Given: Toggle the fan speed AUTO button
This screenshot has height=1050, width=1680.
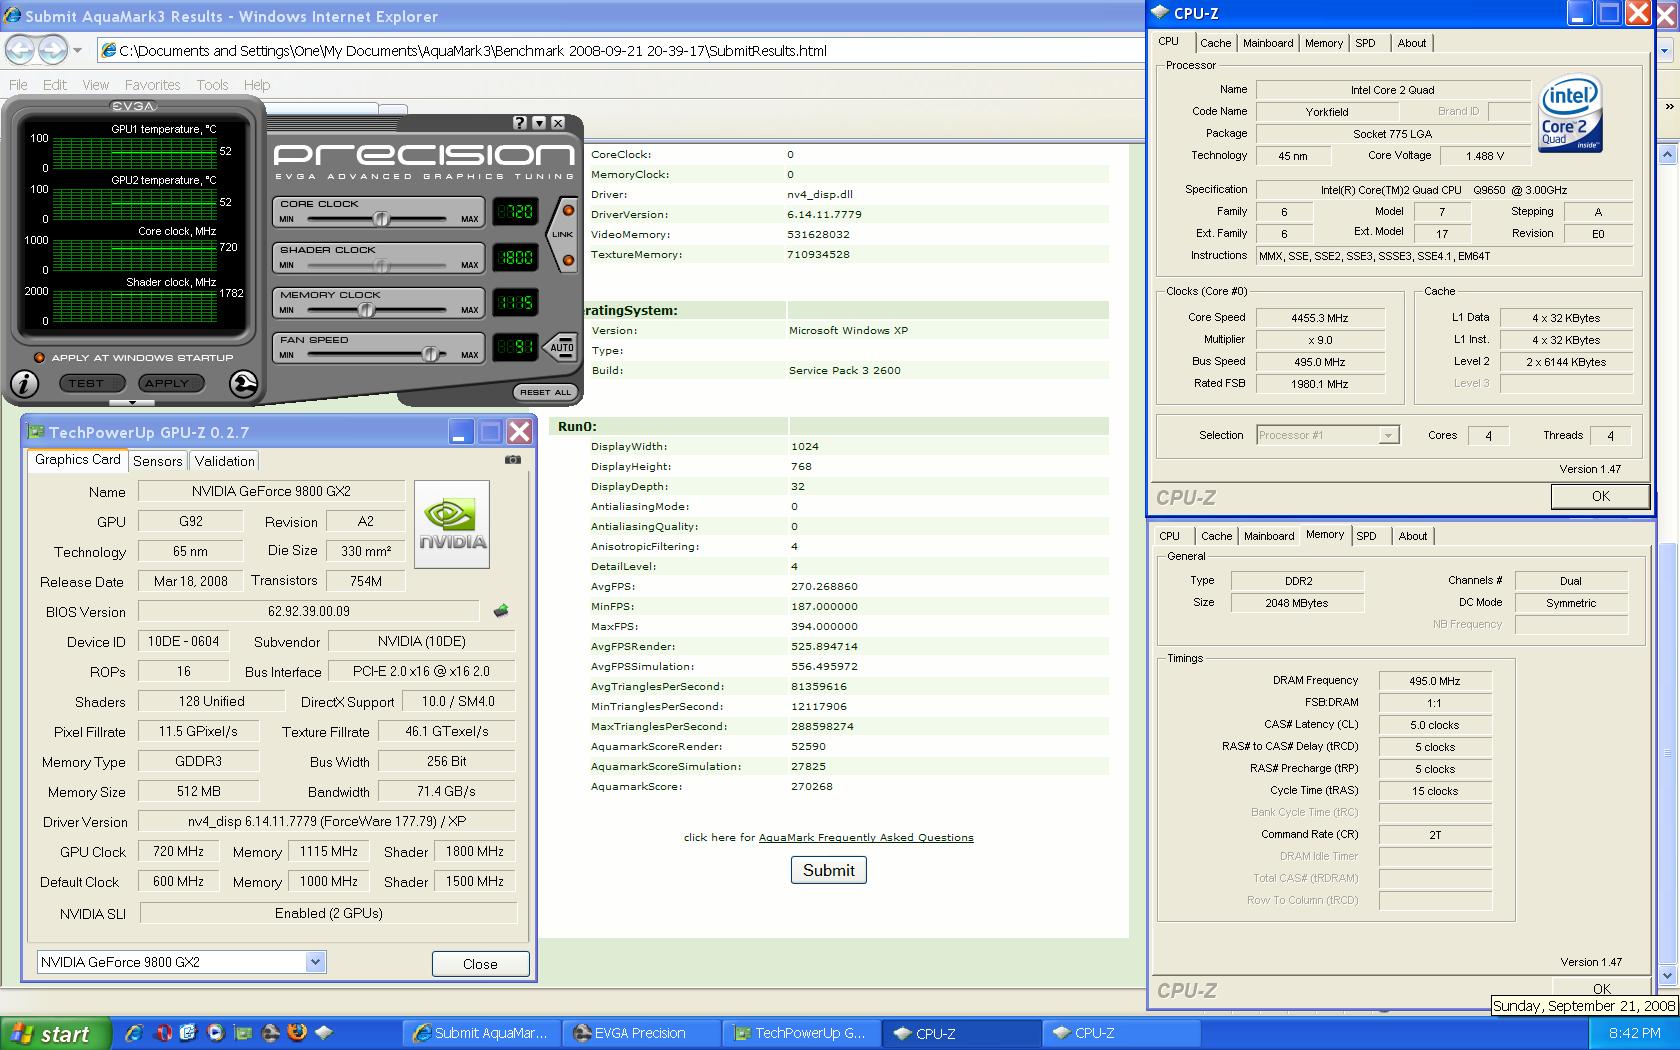Looking at the screenshot, I should pos(562,347).
